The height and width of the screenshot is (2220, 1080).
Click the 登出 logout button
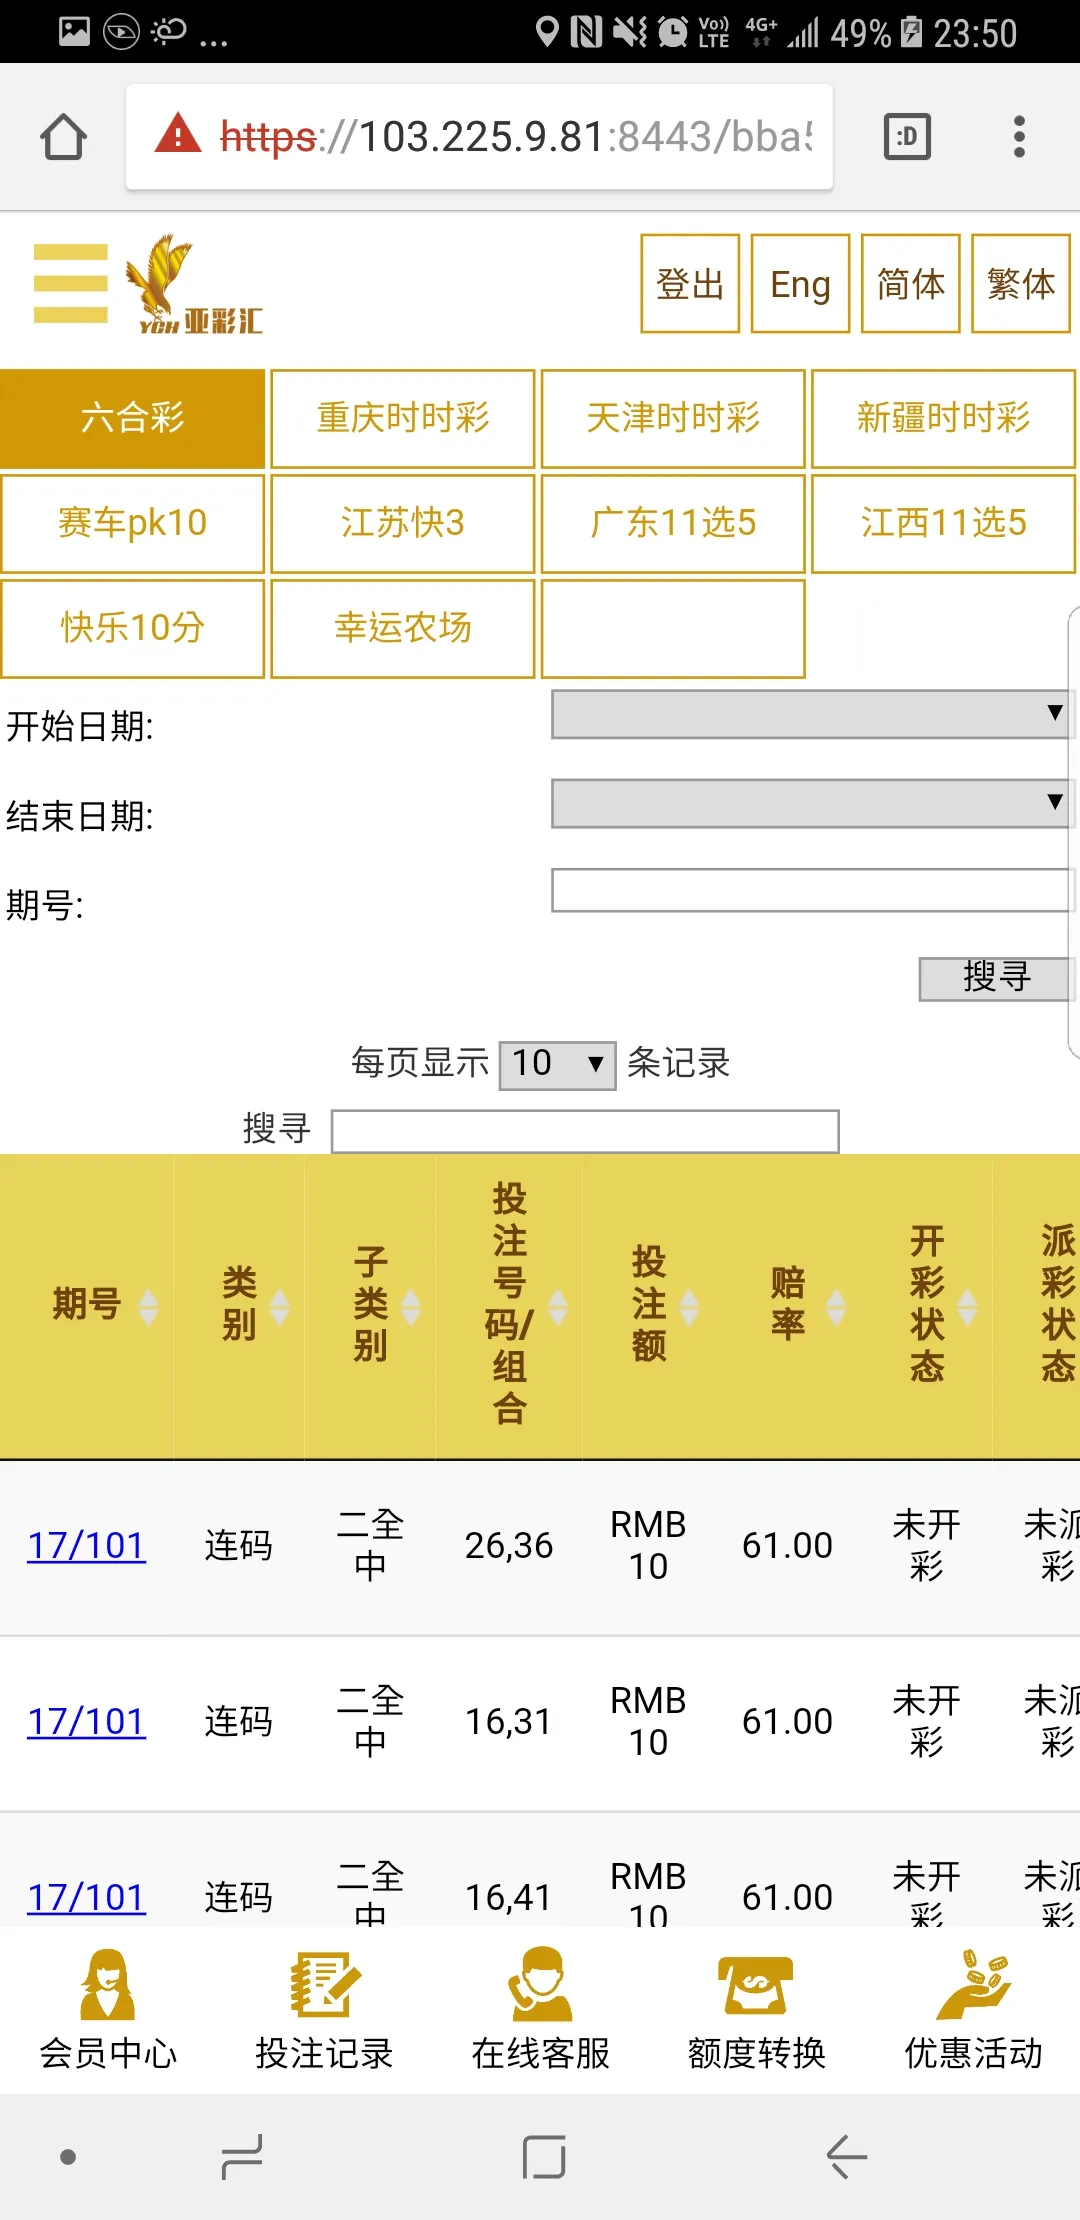coord(690,284)
